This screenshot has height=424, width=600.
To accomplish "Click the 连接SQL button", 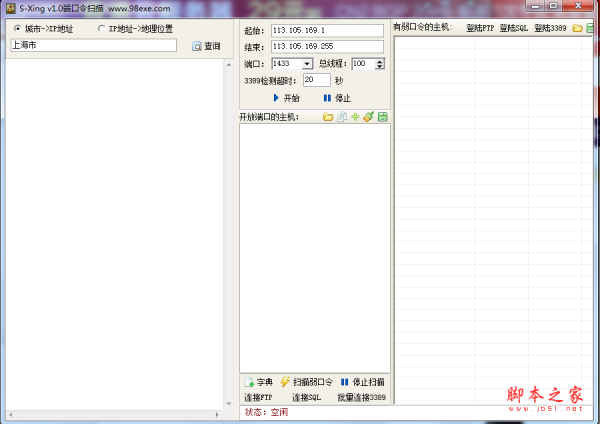I will point(307,398).
